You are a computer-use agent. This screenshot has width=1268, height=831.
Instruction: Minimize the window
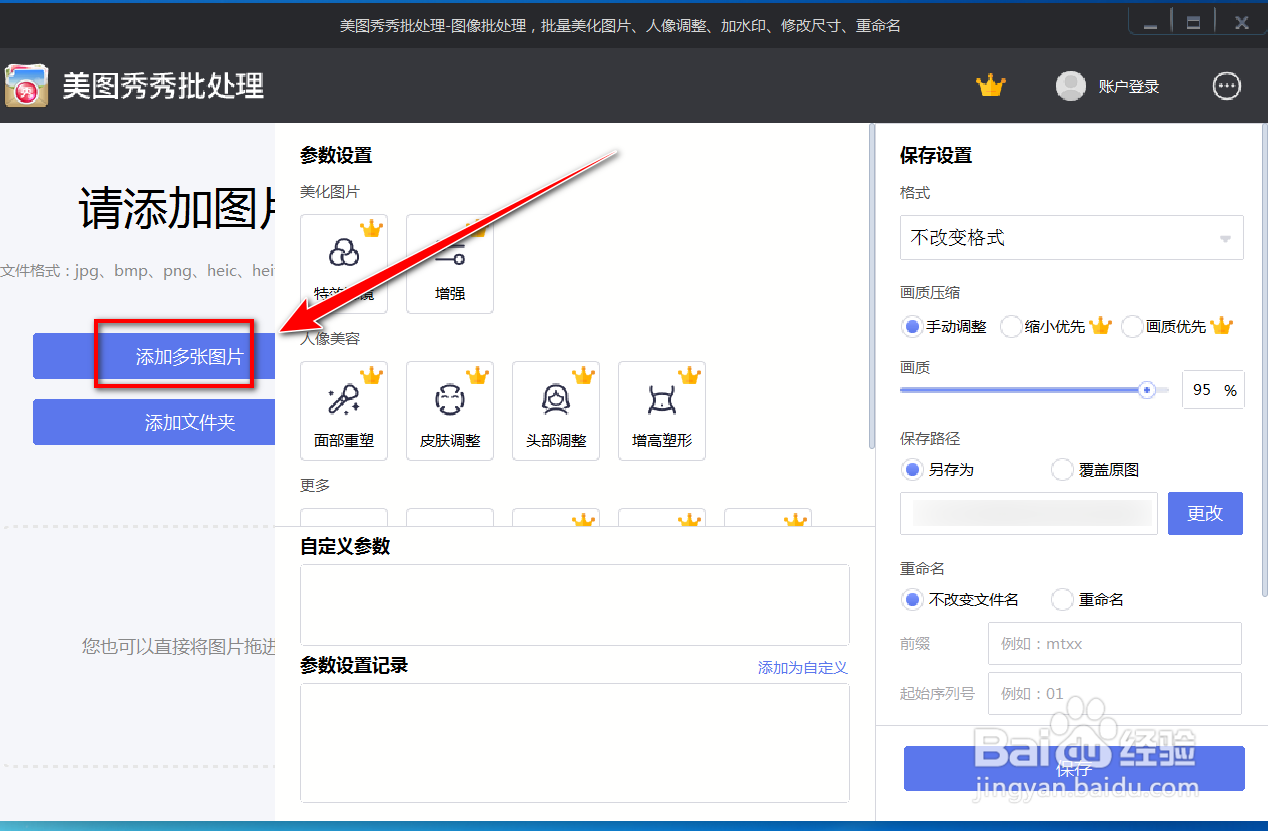coord(1151,23)
